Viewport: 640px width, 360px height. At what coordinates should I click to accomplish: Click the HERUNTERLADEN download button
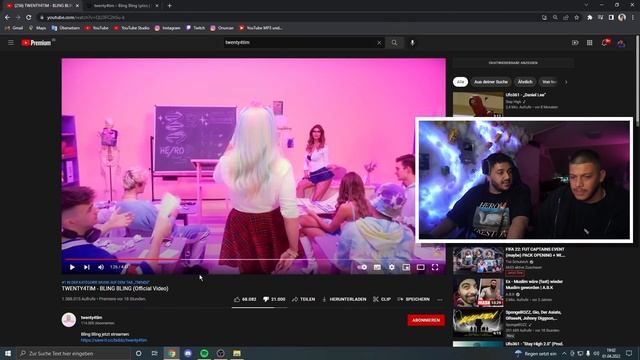tap(344, 299)
